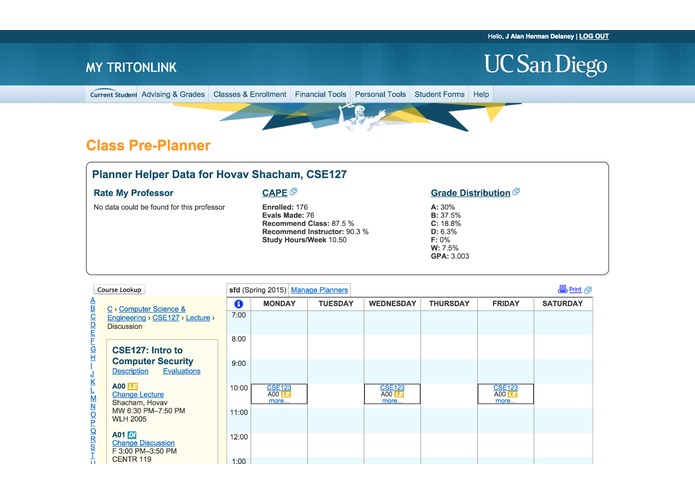This screenshot has width=695, height=494.
Task: Click the MW 6:30 PM–7:50 PM lecture time
Action: (x=148, y=411)
